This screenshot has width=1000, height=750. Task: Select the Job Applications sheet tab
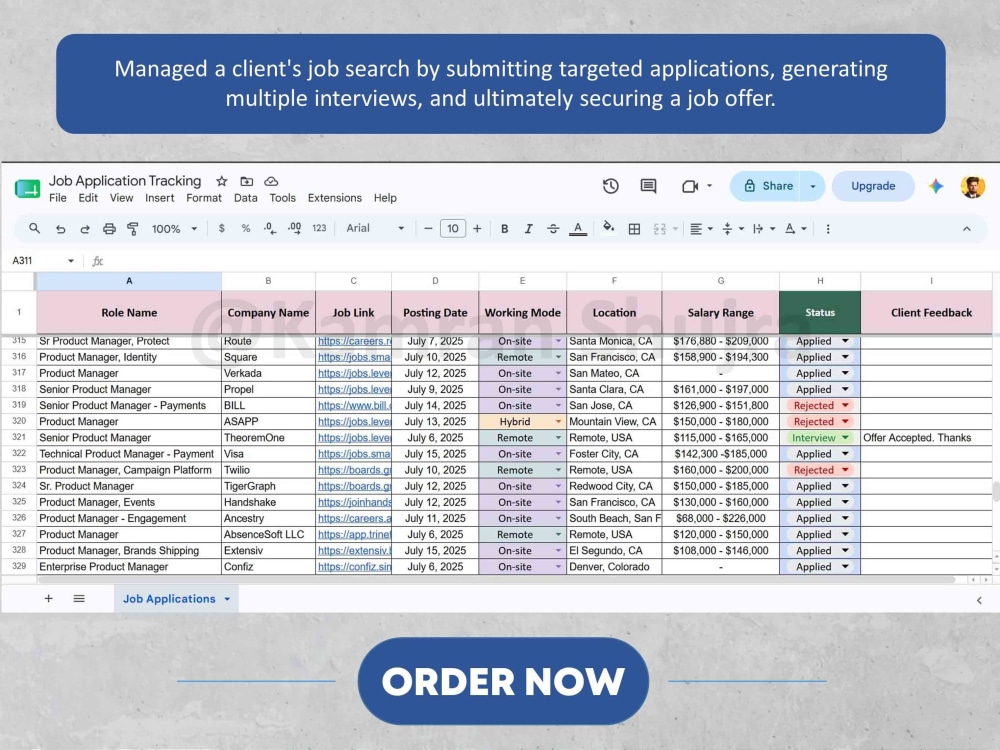pos(176,599)
